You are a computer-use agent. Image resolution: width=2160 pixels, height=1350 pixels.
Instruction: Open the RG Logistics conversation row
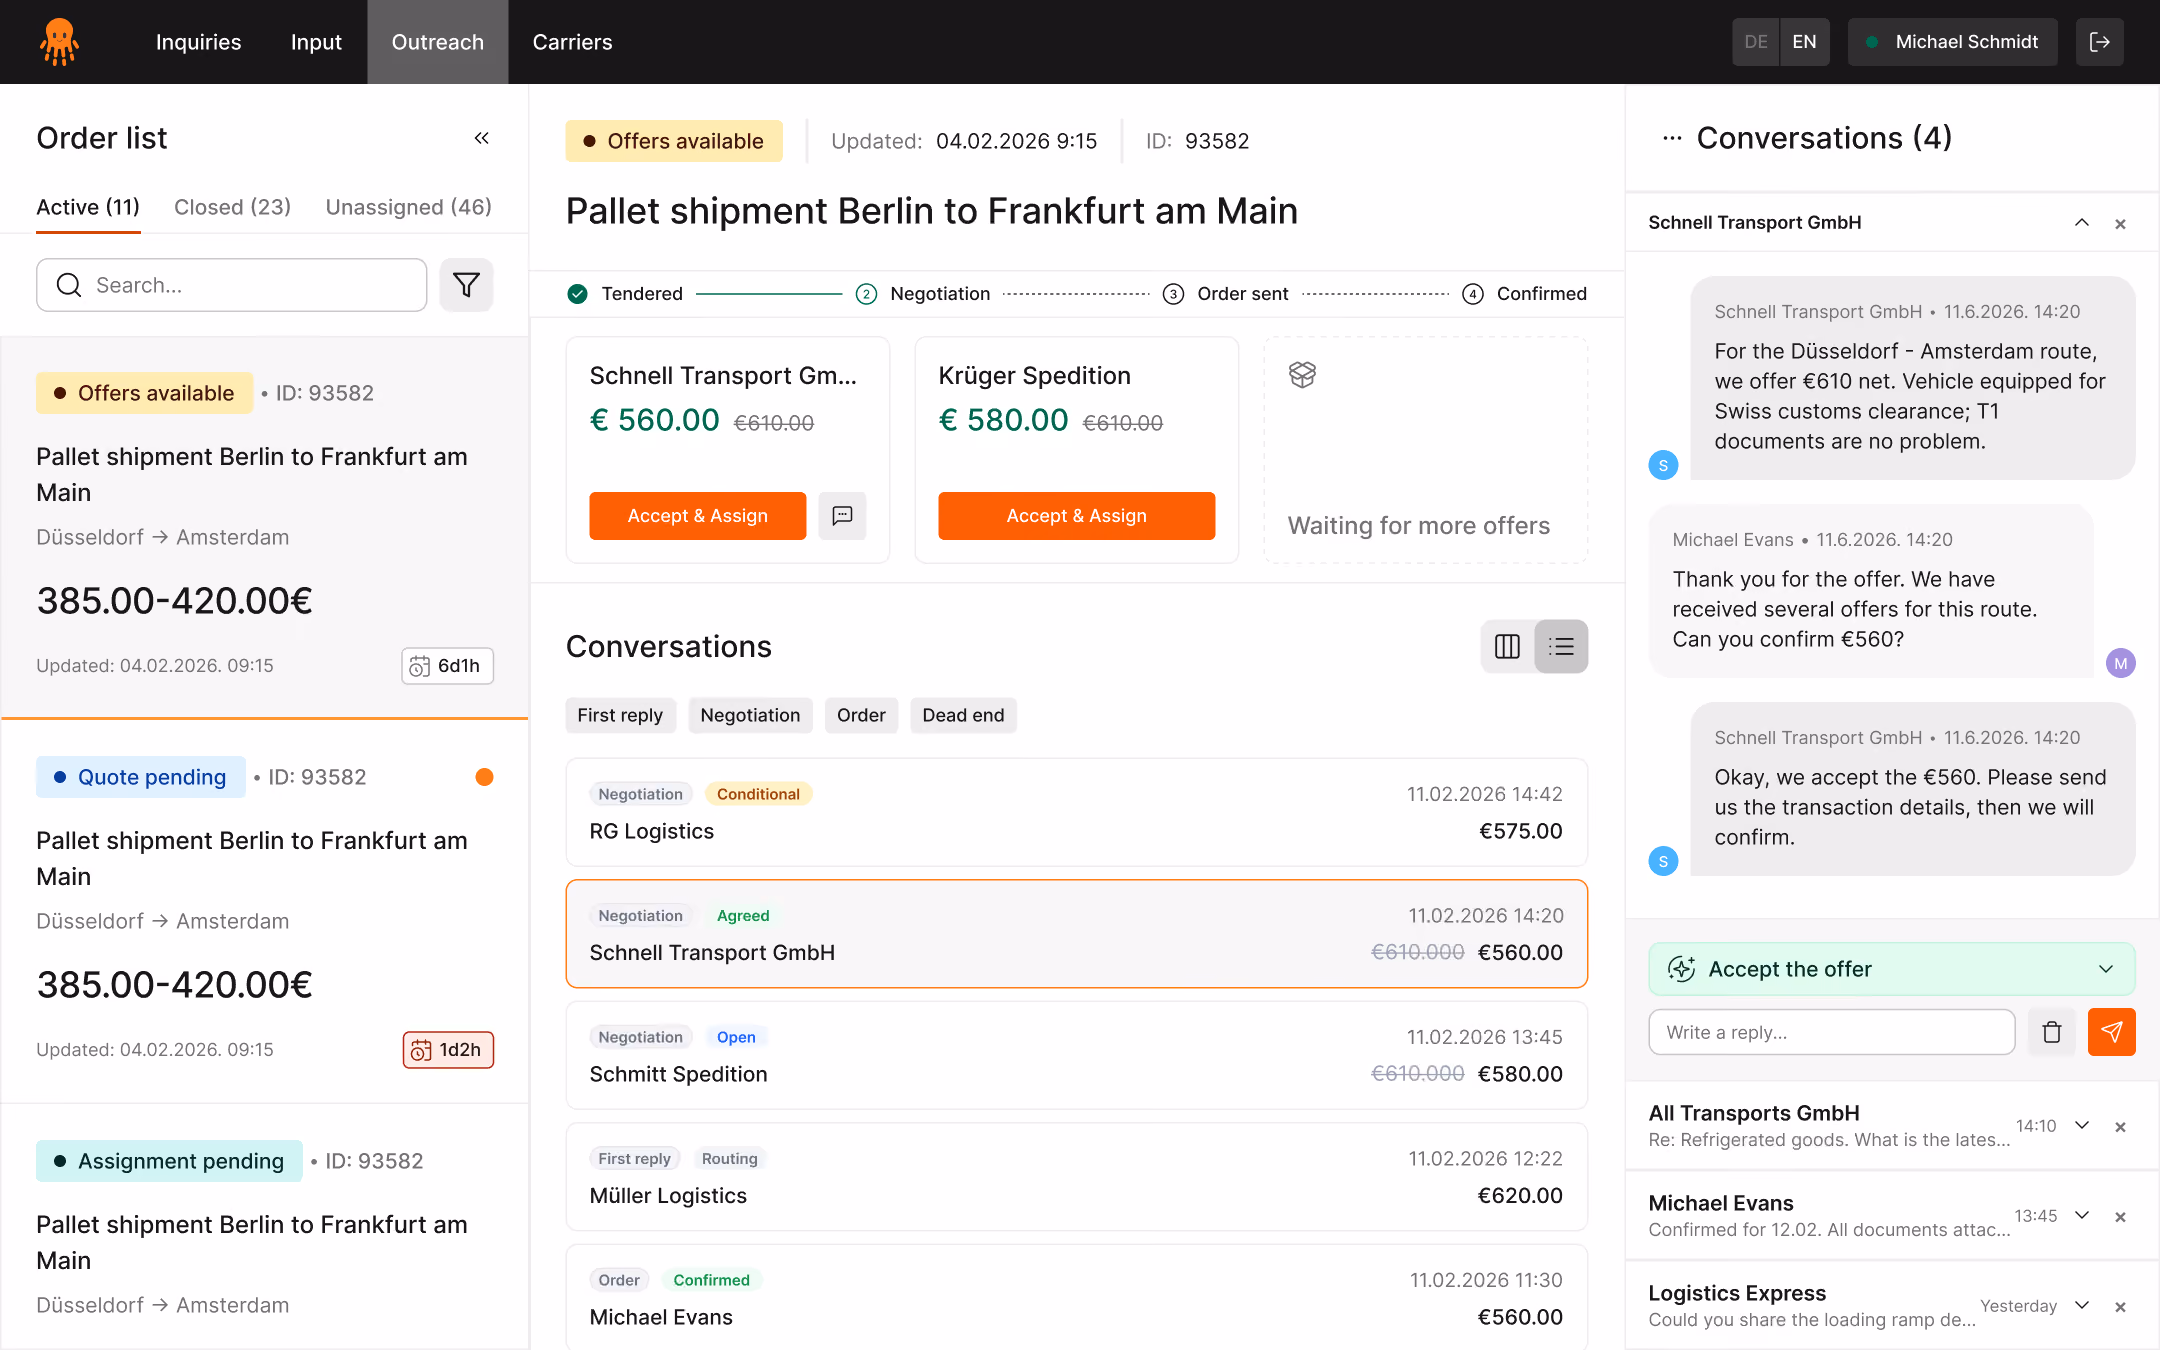(x=1076, y=812)
